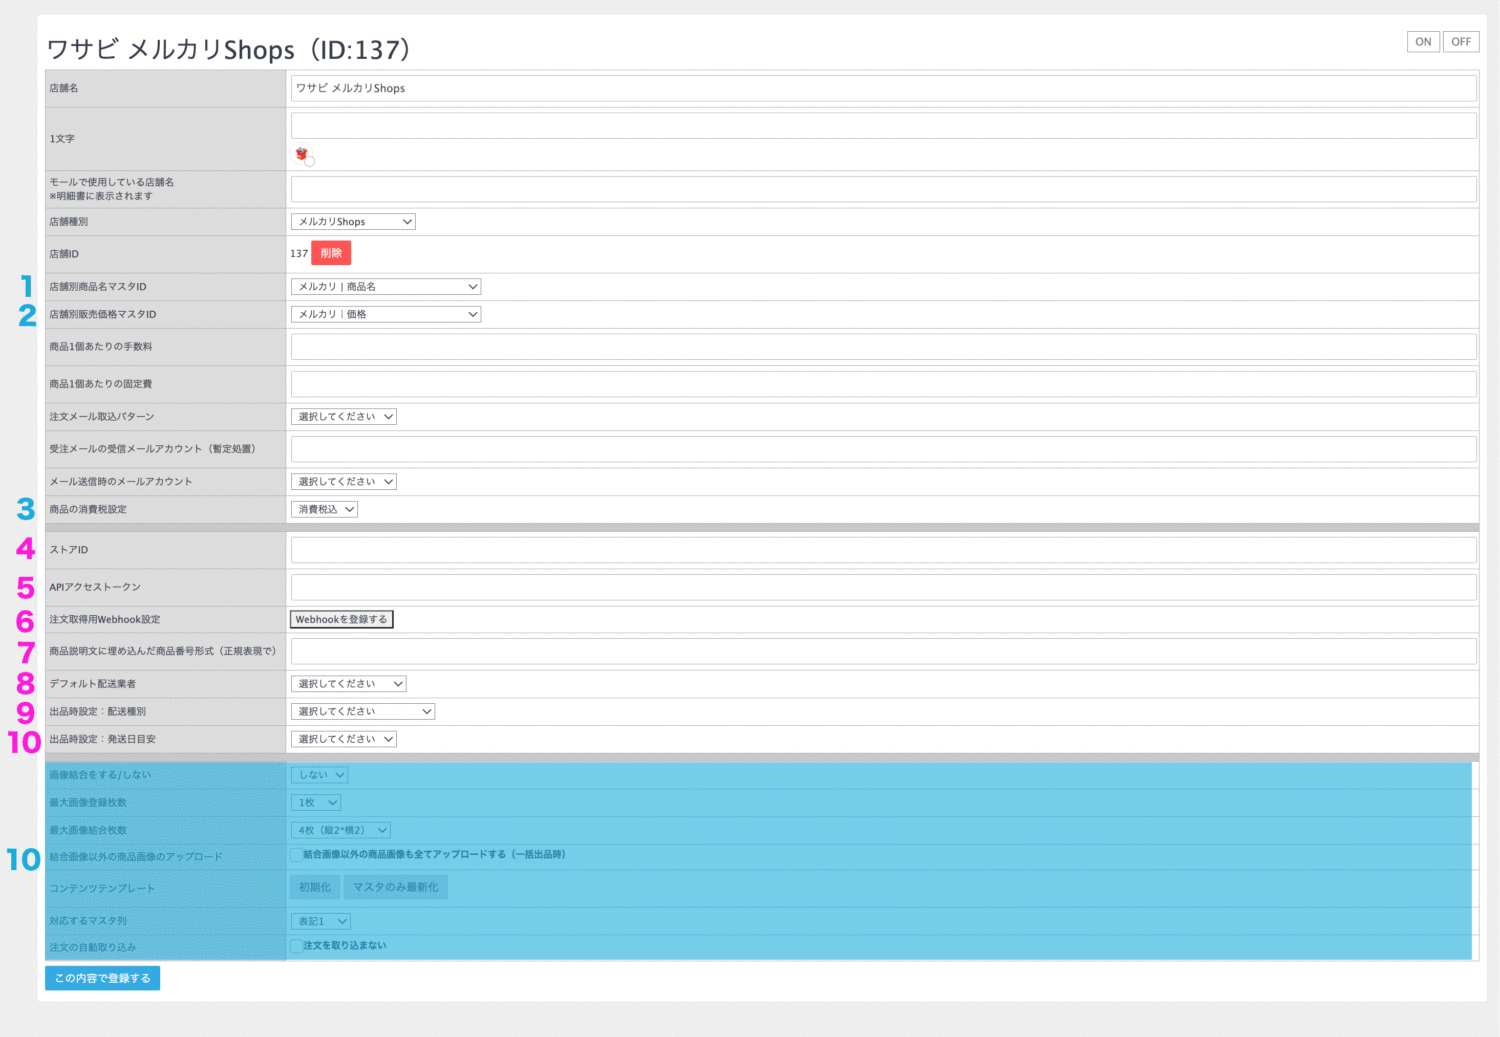Click the 初期化 template button

[315, 887]
